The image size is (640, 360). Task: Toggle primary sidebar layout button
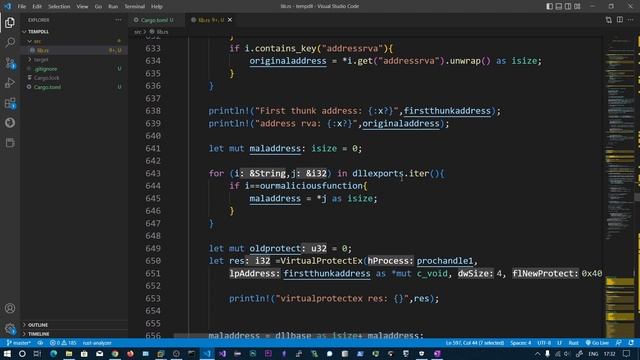(549, 7)
